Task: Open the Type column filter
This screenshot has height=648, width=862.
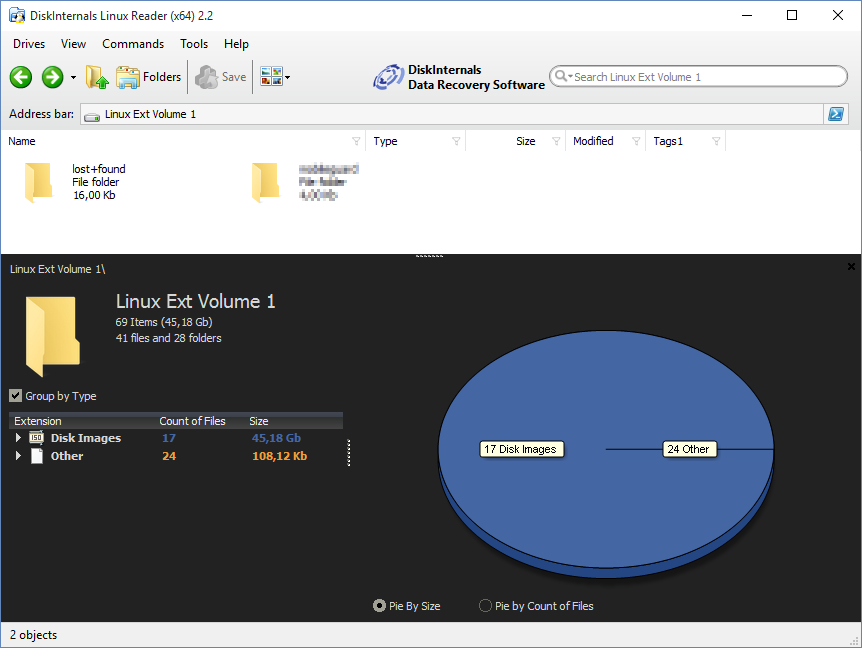Action: point(456,141)
